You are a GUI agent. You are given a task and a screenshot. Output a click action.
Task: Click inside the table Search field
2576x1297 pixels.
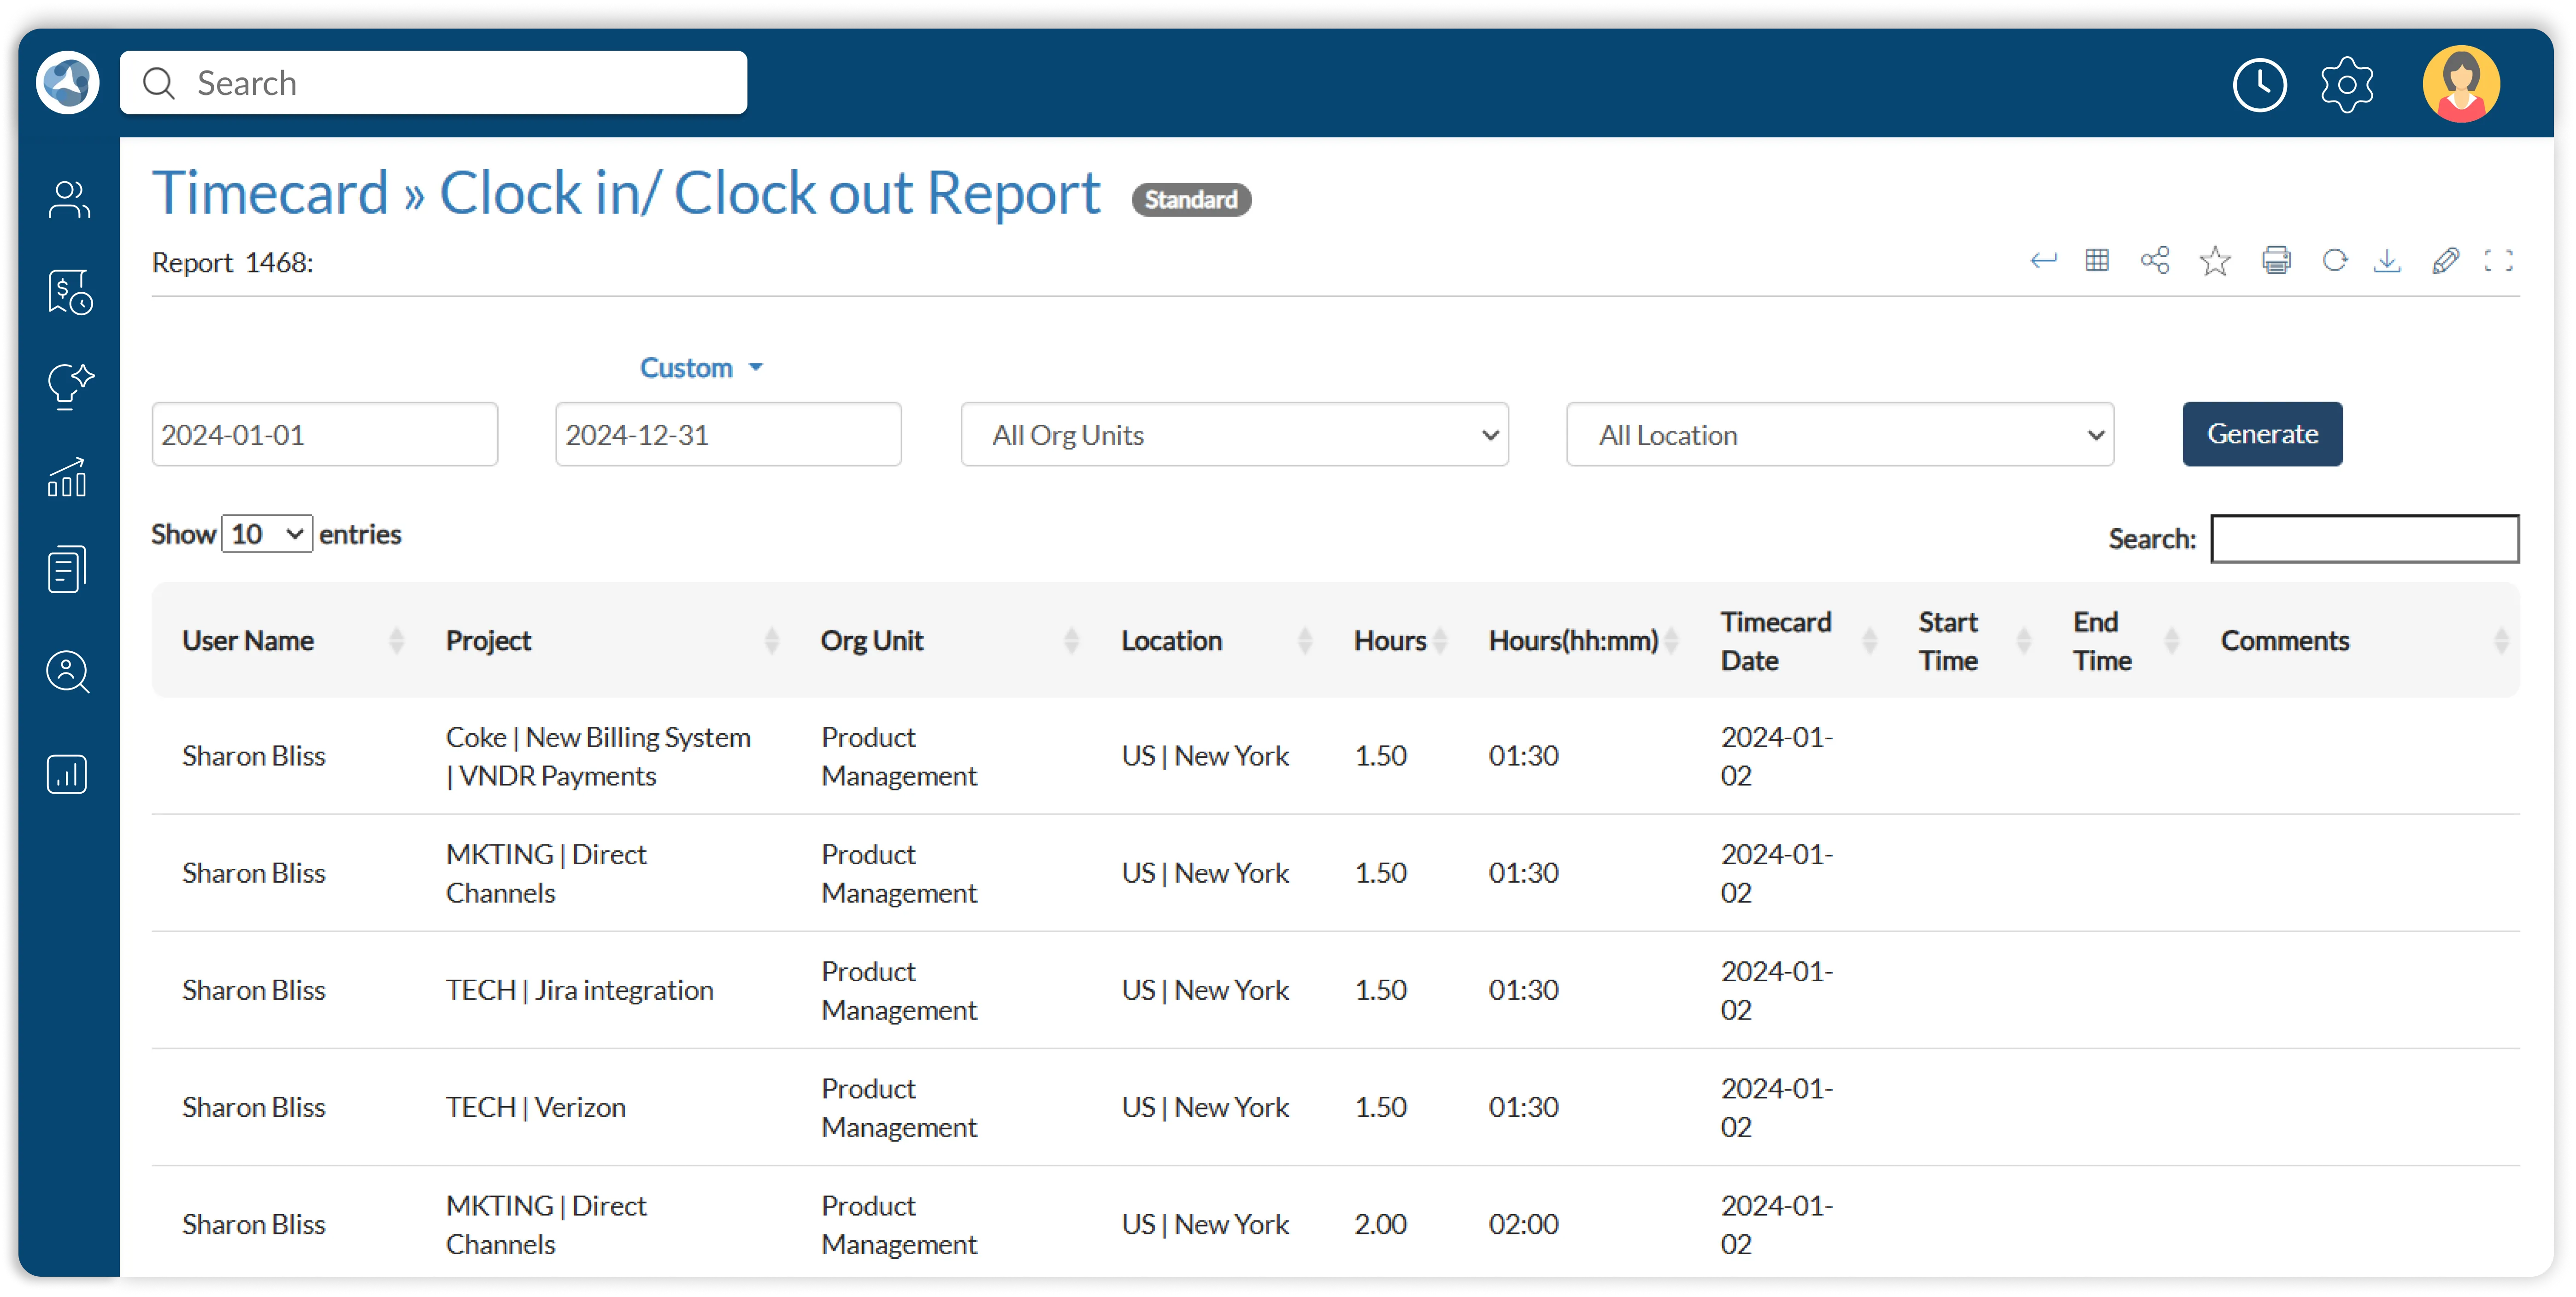(x=2364, y=539)
